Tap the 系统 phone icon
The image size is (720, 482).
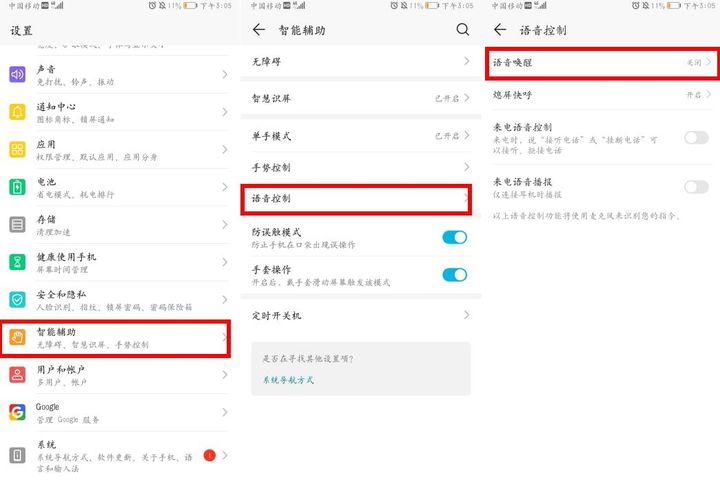(x=17, y=455)
